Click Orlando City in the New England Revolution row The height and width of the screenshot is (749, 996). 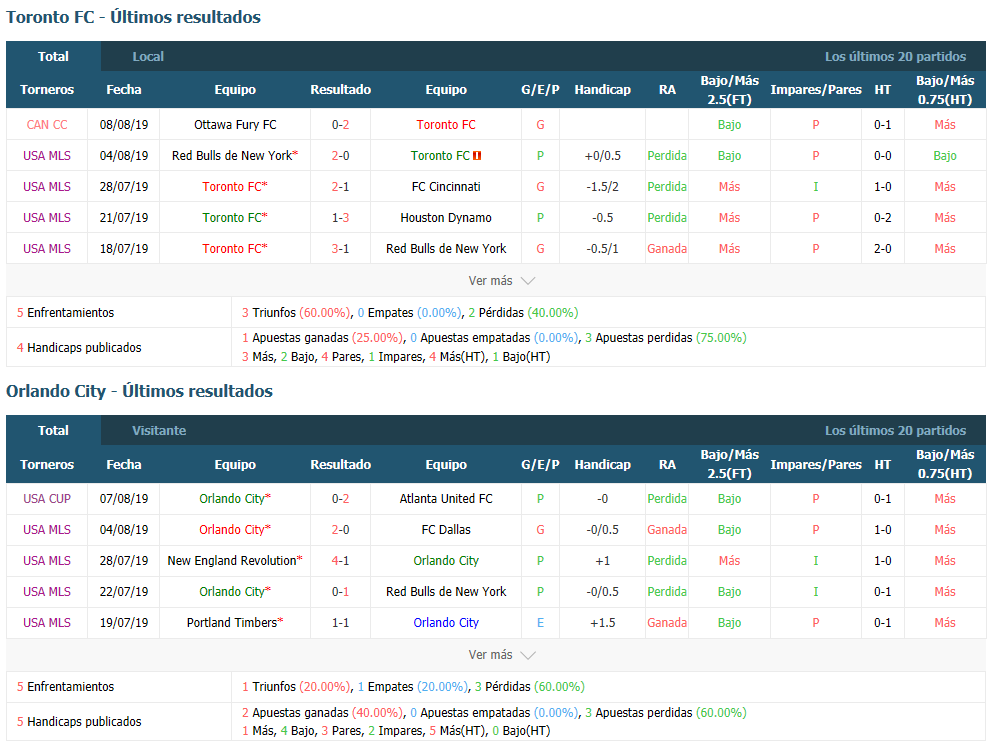(446, 561)
